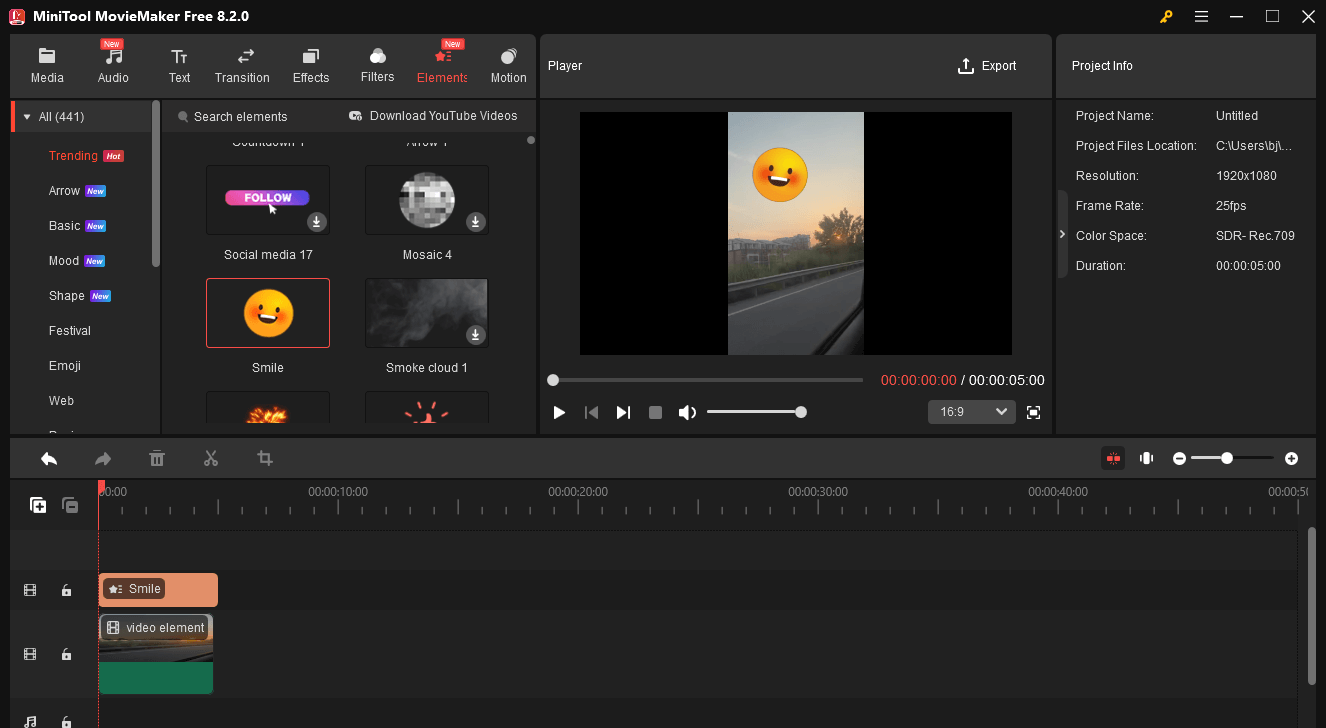Toggle timeline snapping

click(1113, 458)
